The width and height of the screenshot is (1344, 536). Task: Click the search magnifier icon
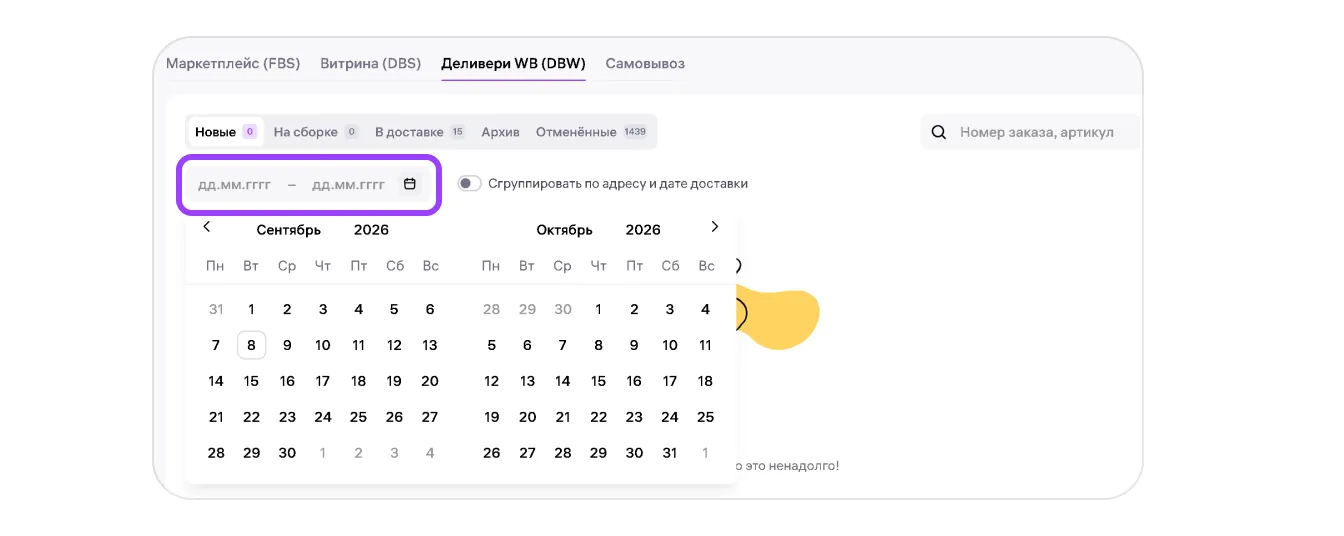tap(939, 132)
